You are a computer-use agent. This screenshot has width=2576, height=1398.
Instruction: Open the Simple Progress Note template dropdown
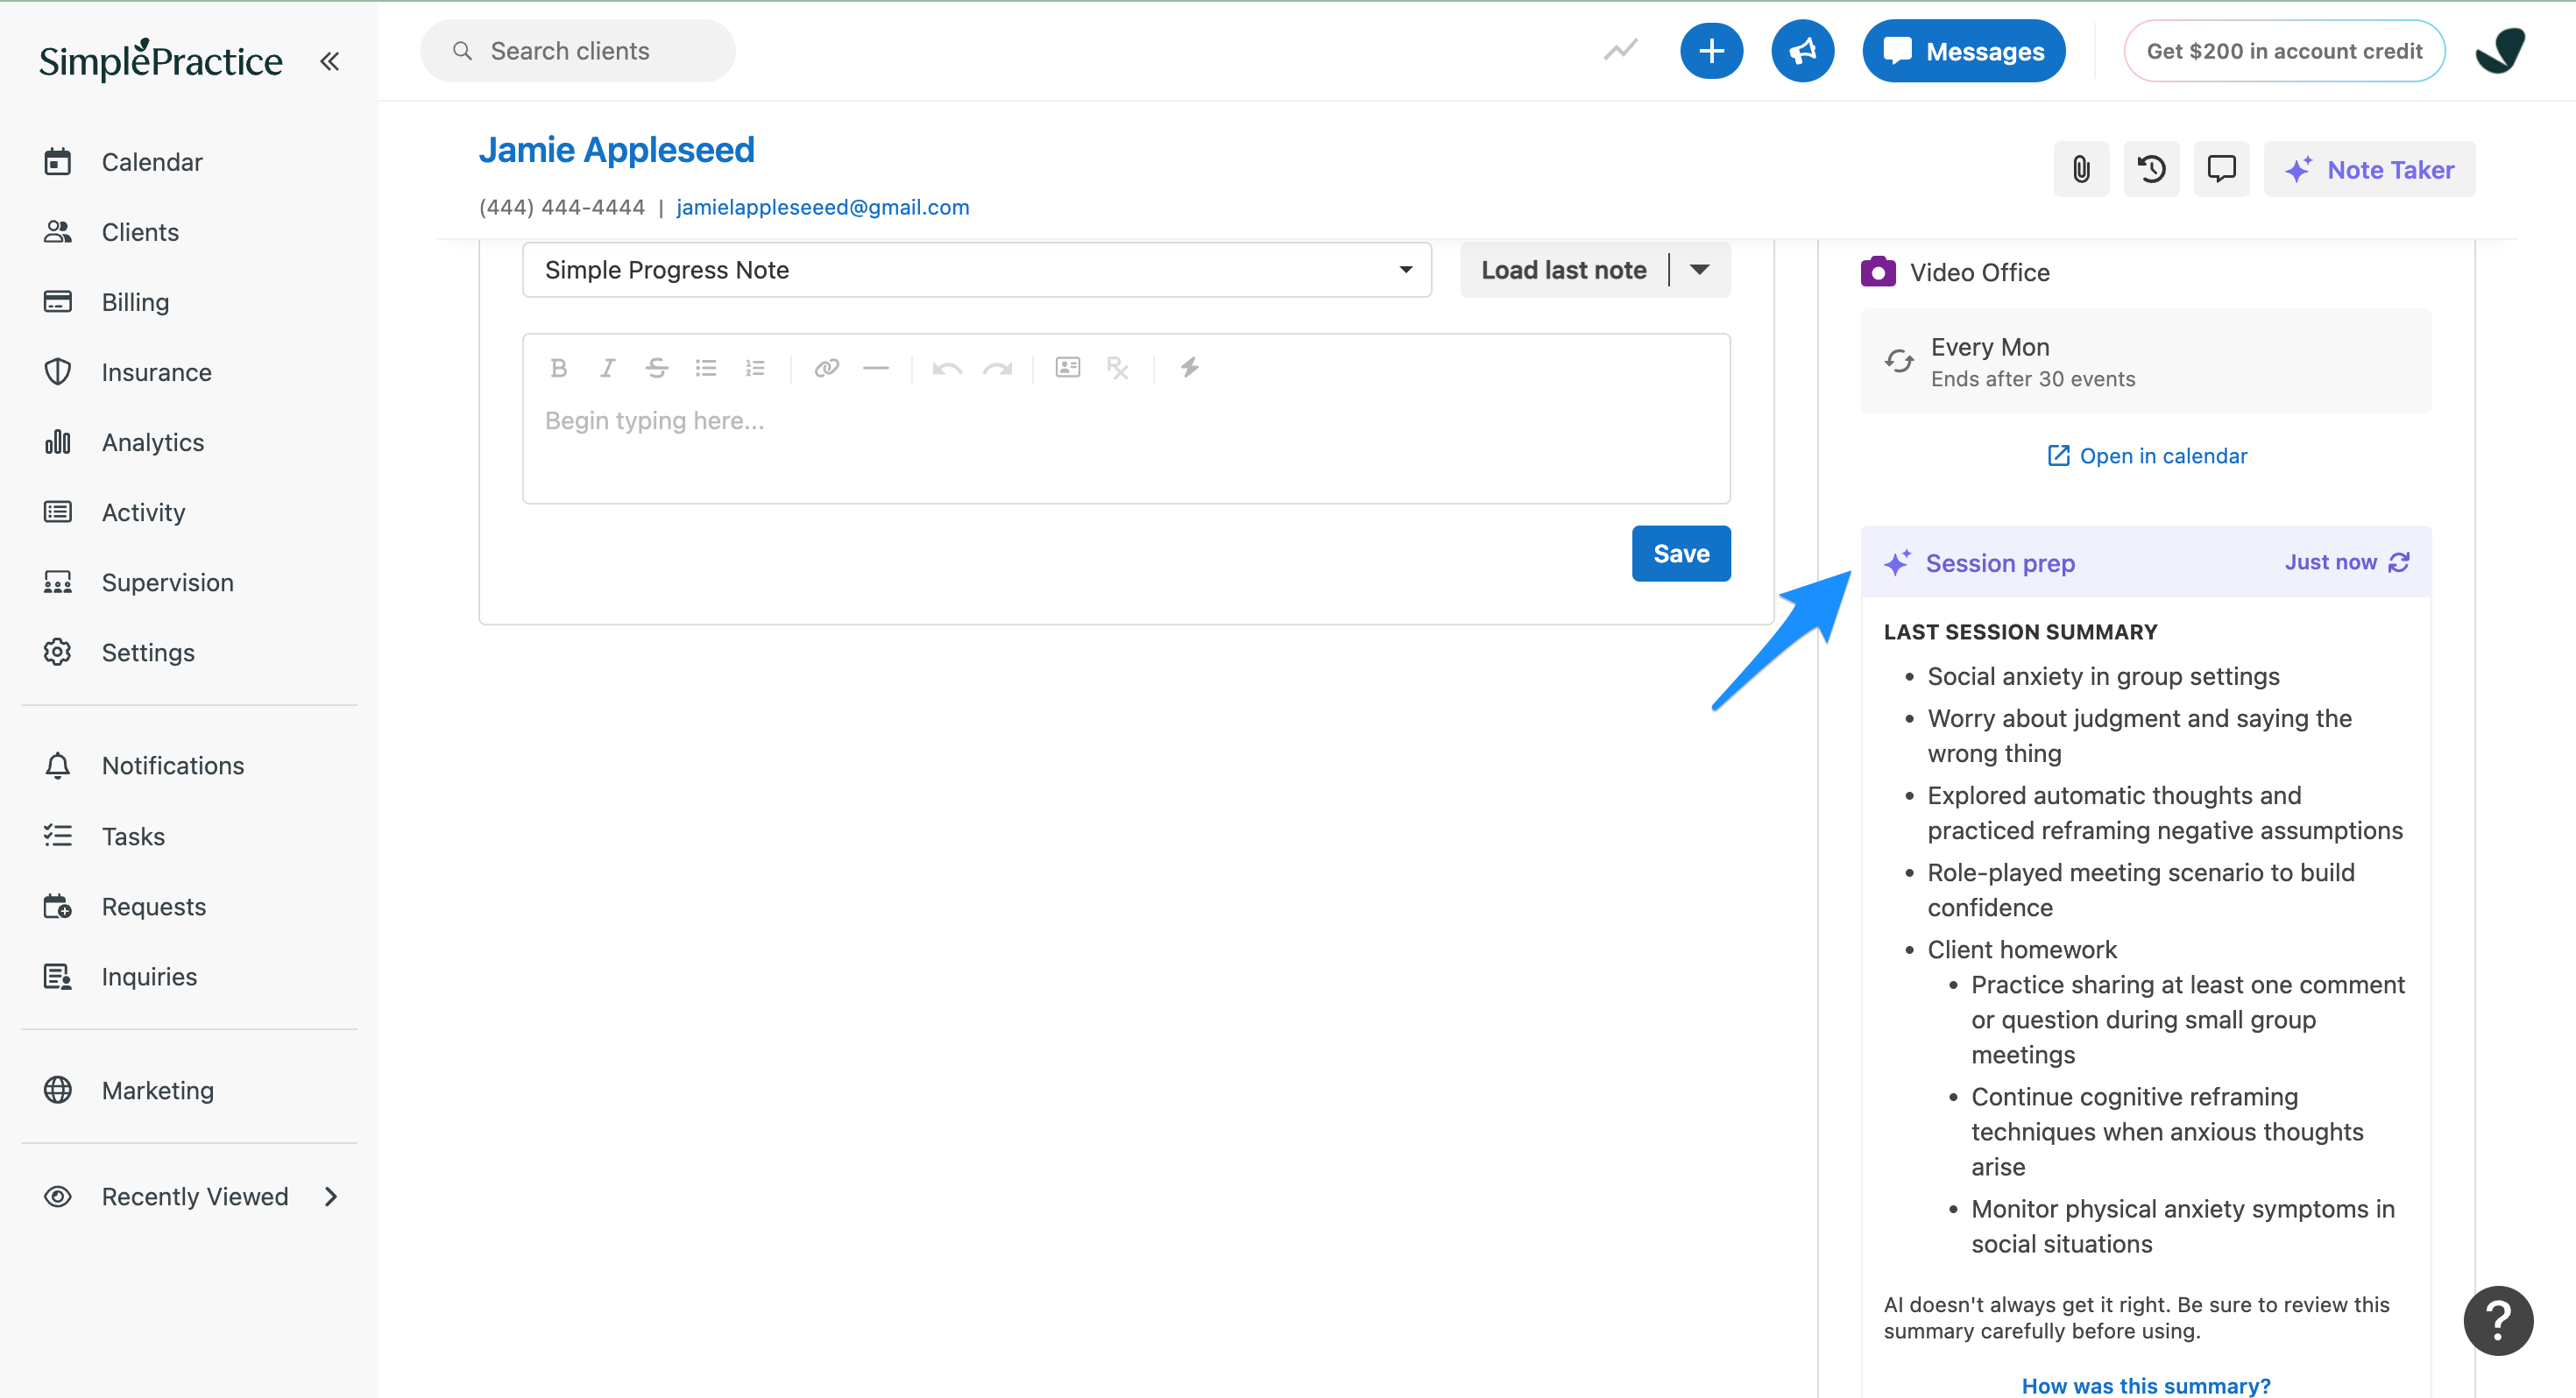tap(977, 270)
